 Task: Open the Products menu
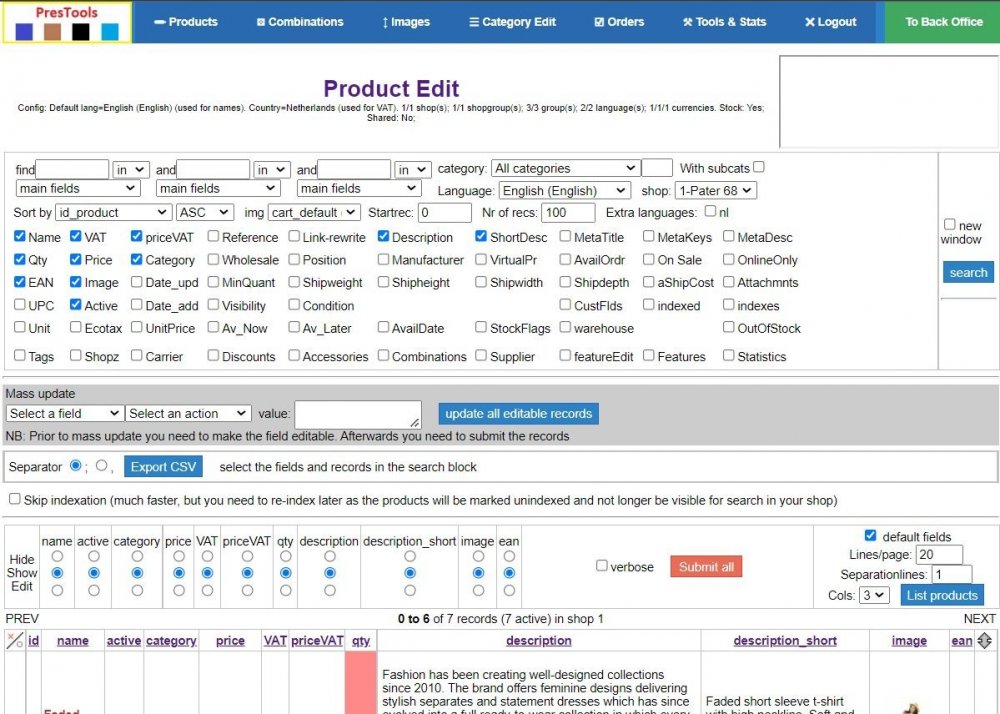[x=186, y=22]
